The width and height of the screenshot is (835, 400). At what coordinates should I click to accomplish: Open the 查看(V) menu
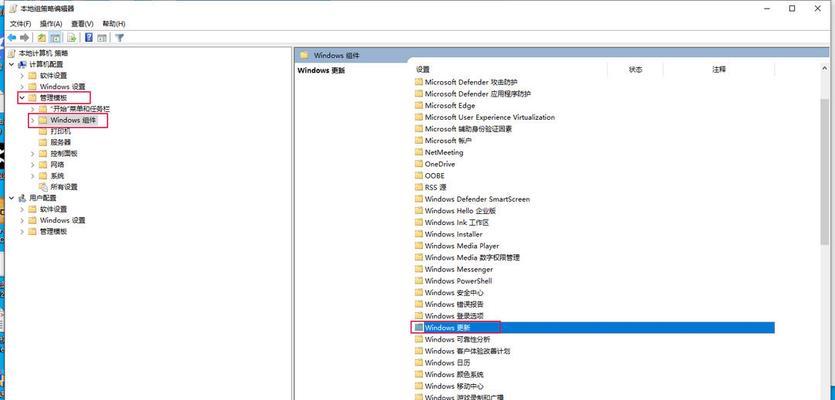82,24
